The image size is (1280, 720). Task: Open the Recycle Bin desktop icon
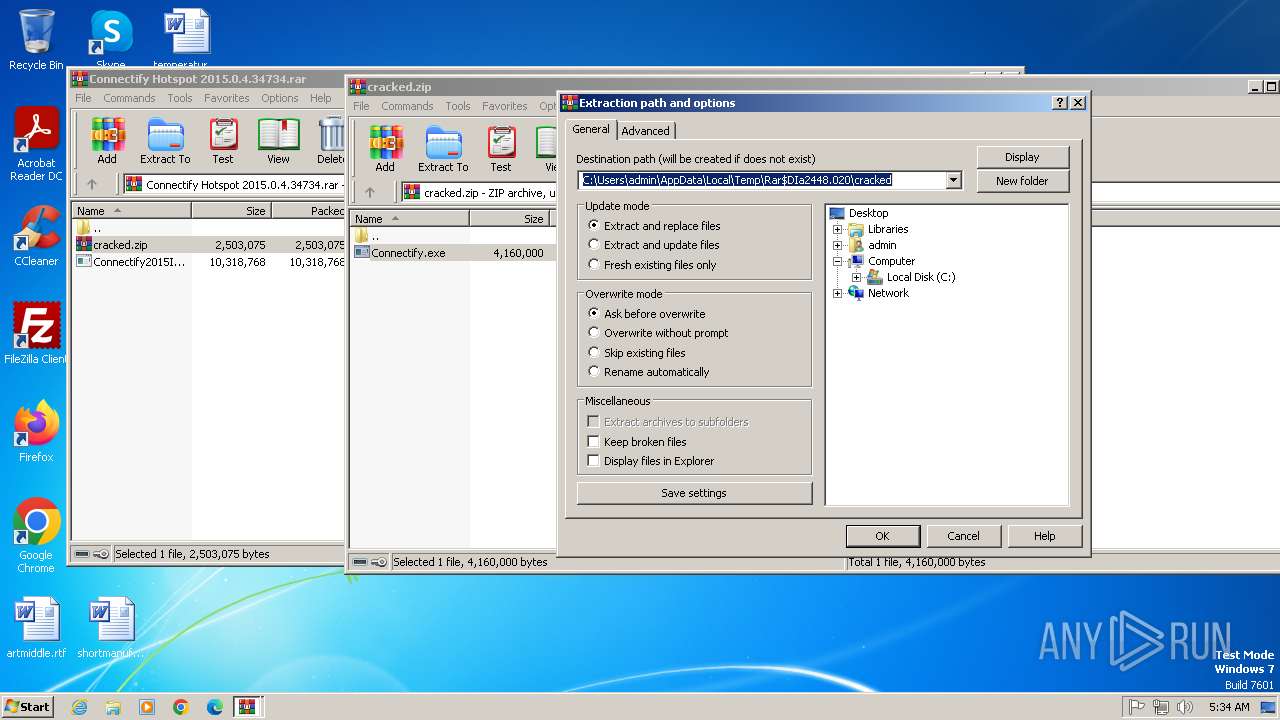point(37,40)
